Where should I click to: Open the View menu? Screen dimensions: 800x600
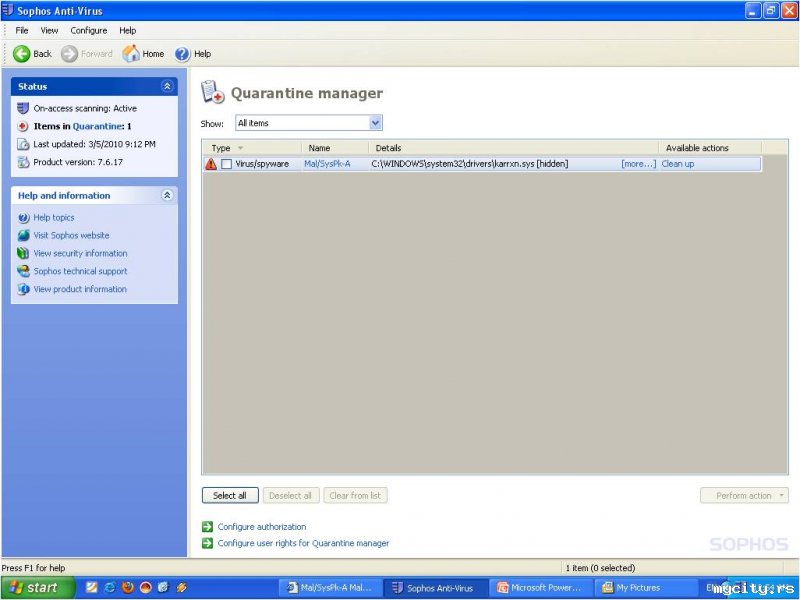[49, 31]
